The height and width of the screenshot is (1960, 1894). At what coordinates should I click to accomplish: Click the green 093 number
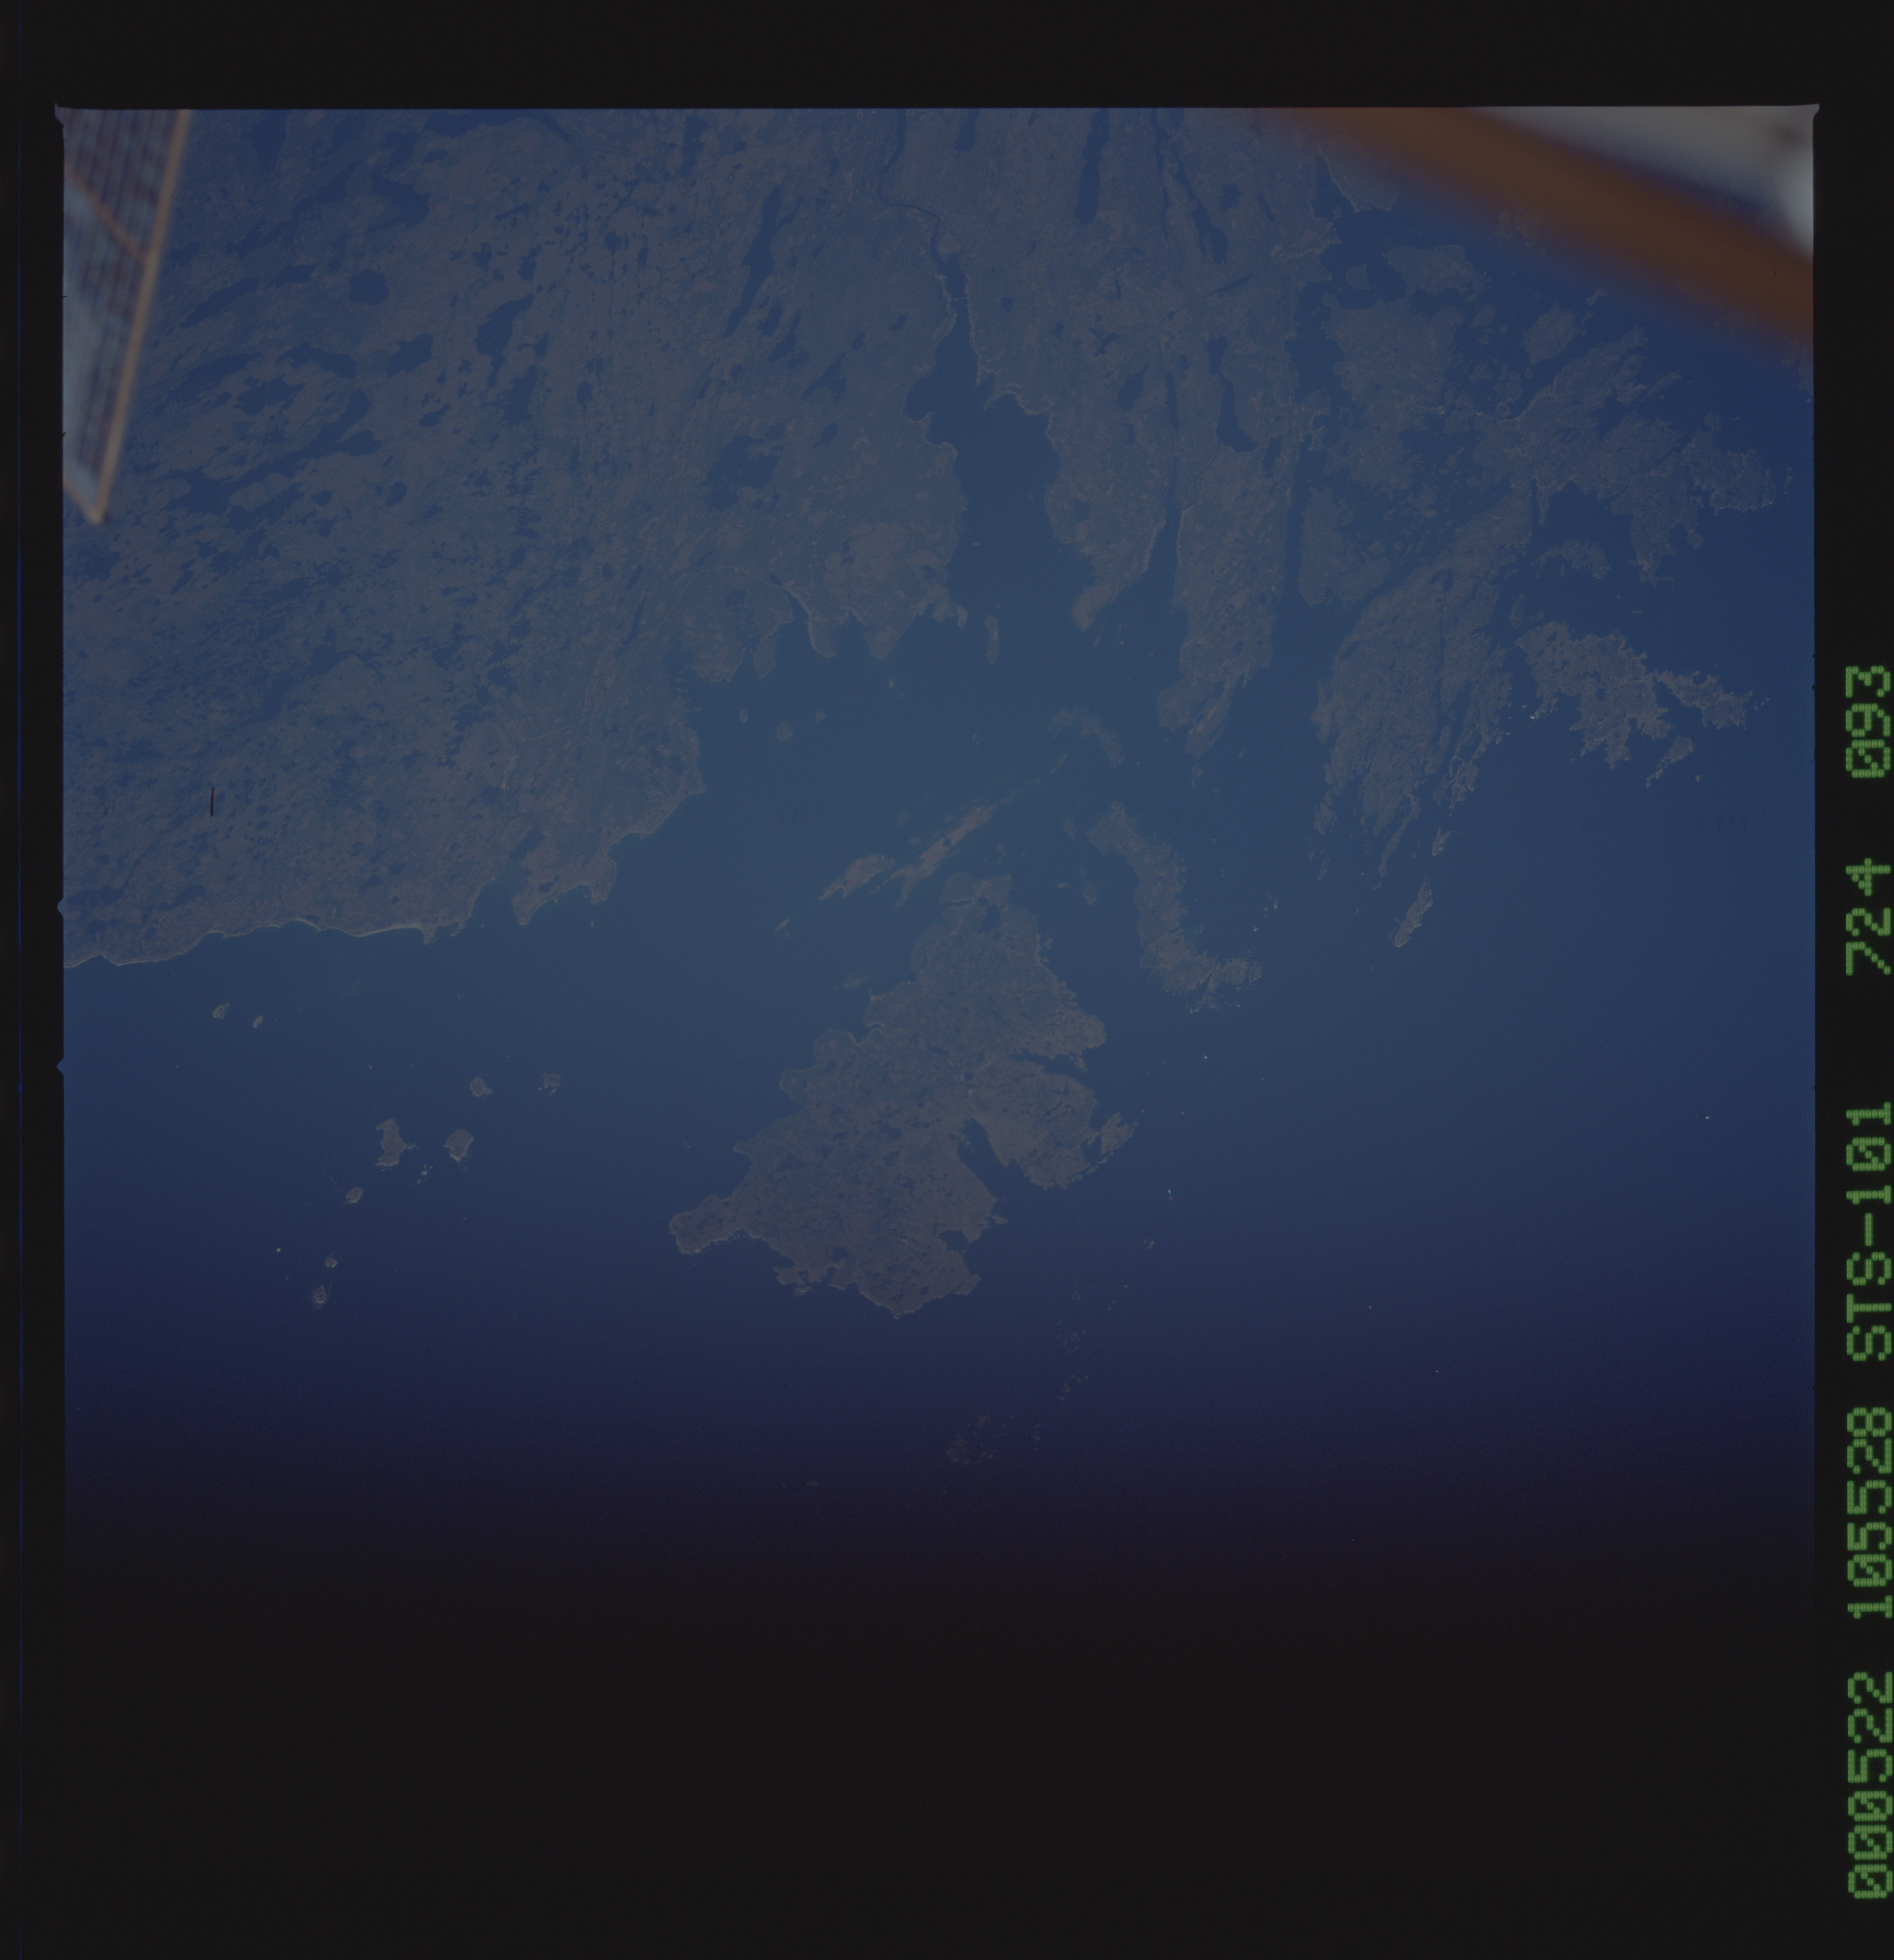tap(1868, 722)
